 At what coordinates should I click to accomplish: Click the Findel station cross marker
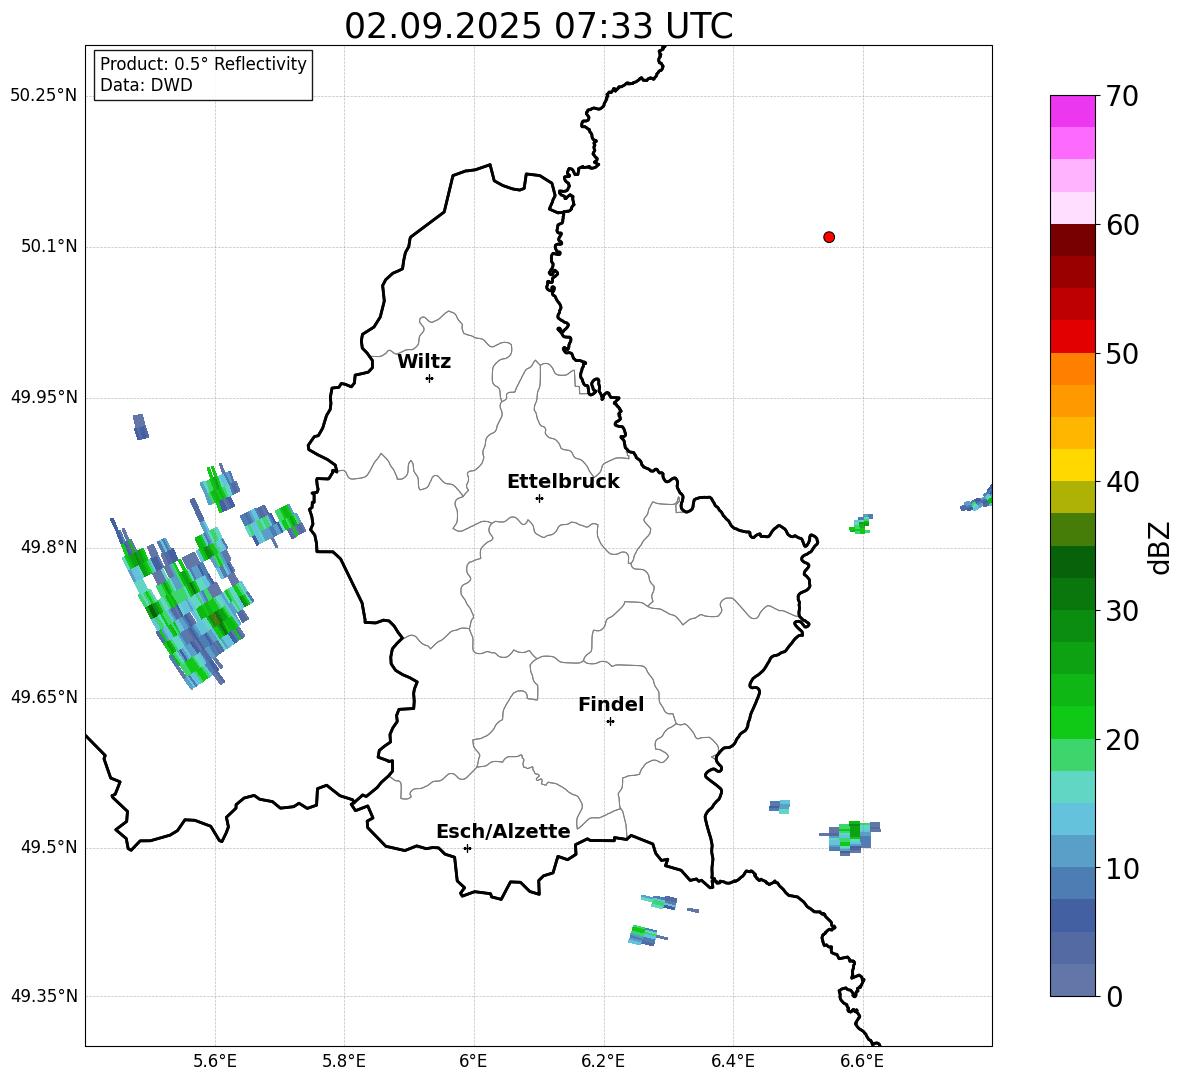pos(610,722)
